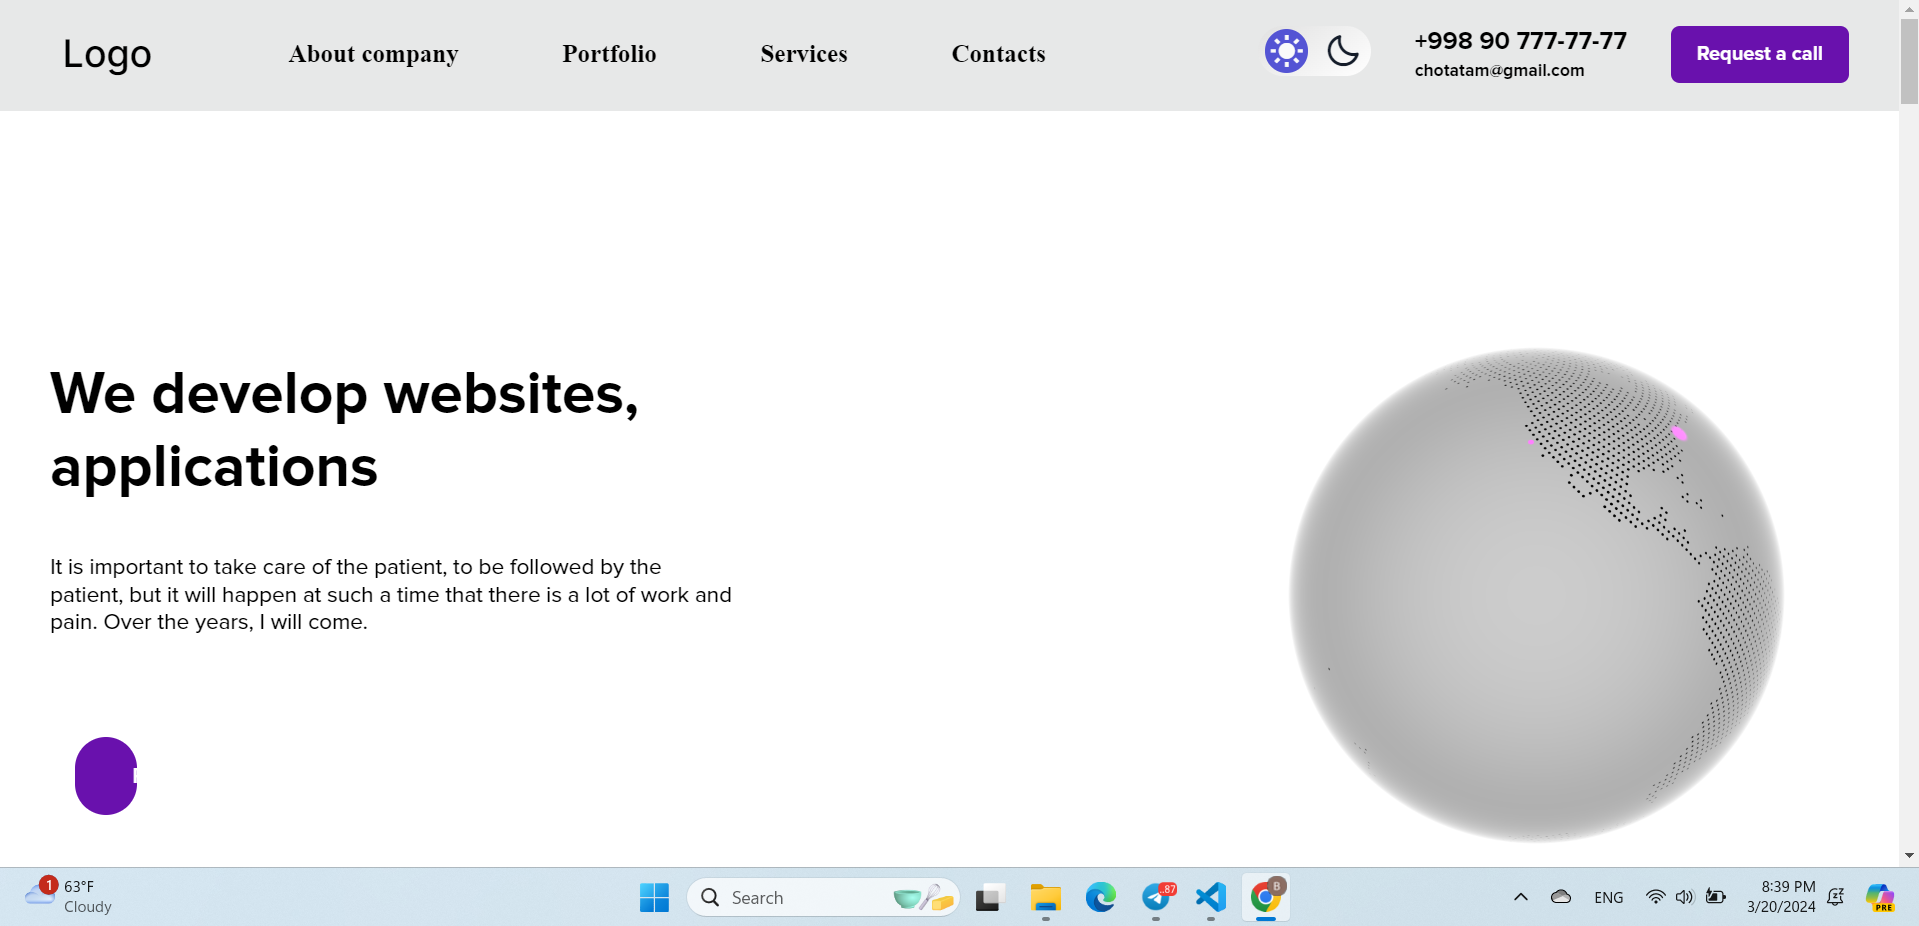Open Telegram from taskbar
The width and height of the screenshot is (1919, 926).
tap(1156, 898)
